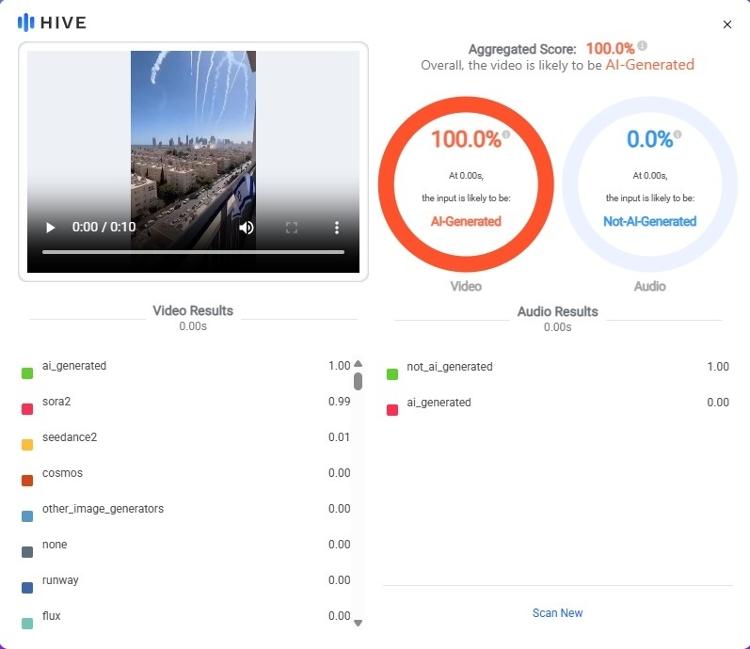Select the runway result label
Image resolution: width=750 pixels, height=649 pixels.
point(60,580)
